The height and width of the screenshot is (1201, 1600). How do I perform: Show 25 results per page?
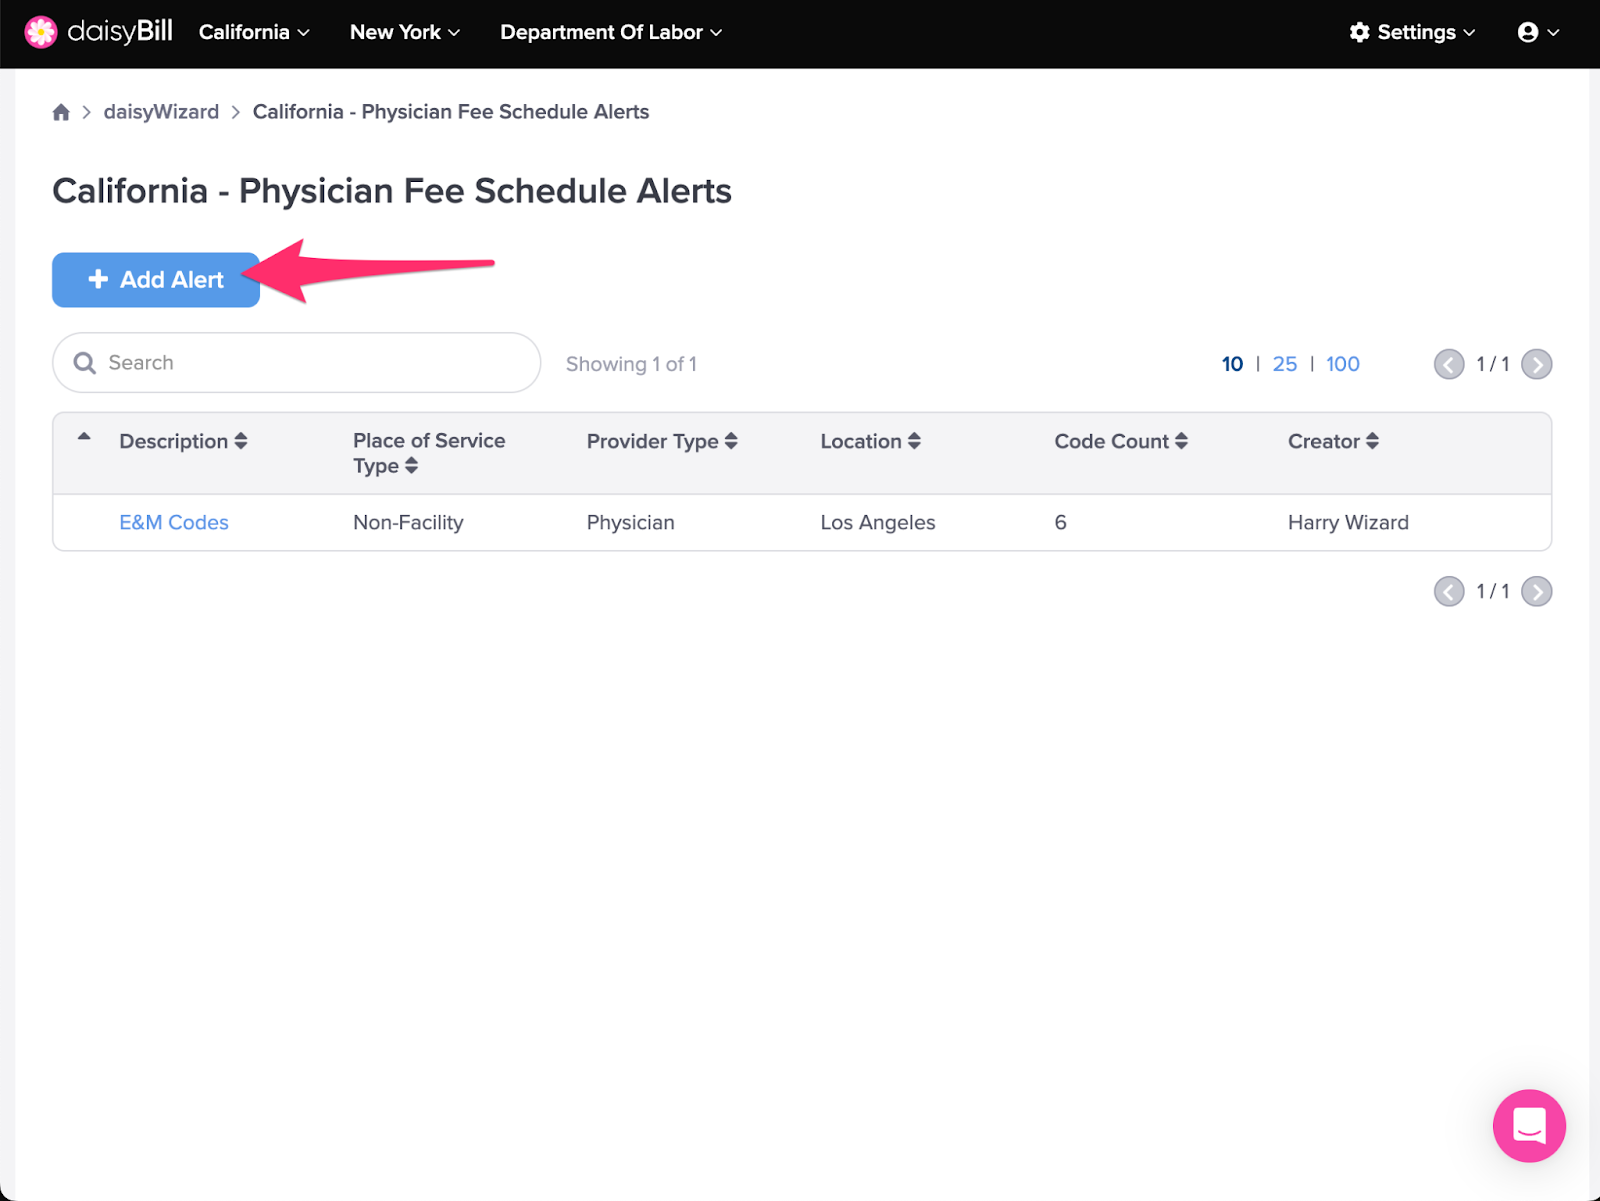[1285, 364]
